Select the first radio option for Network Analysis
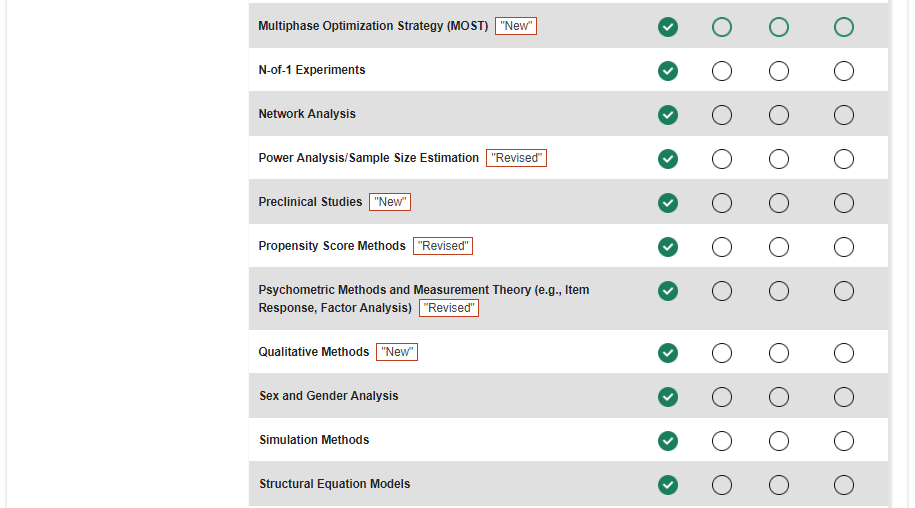Screen dimensions: 915x508 [668, 115]
